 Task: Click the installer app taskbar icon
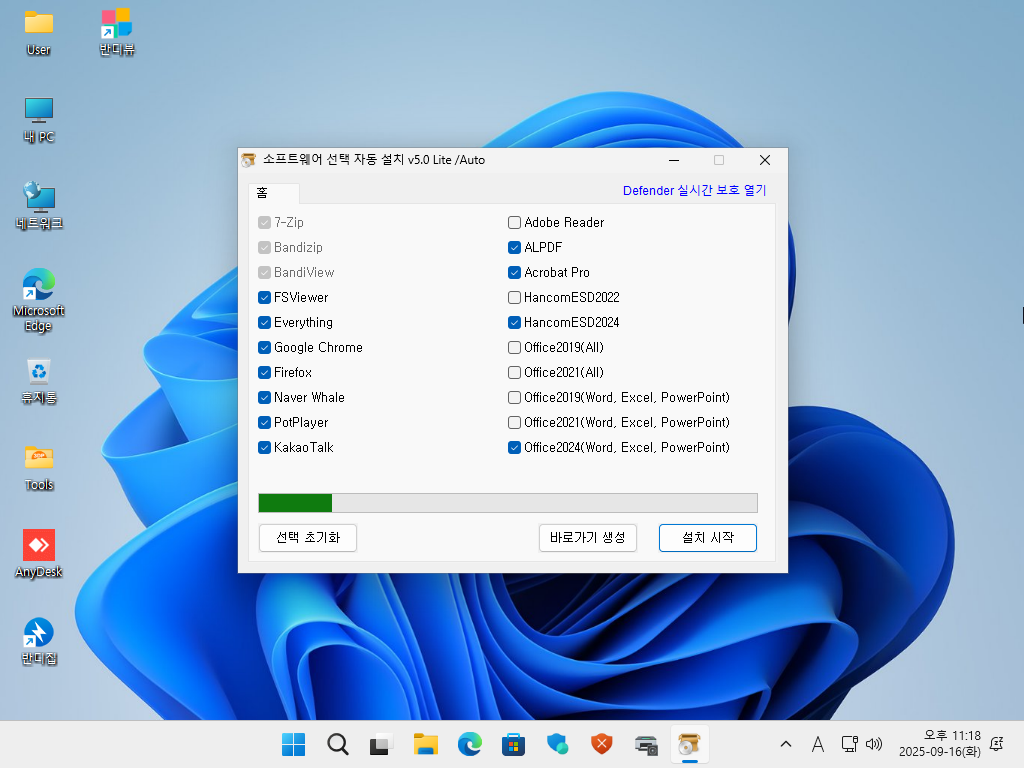[690, 744]
